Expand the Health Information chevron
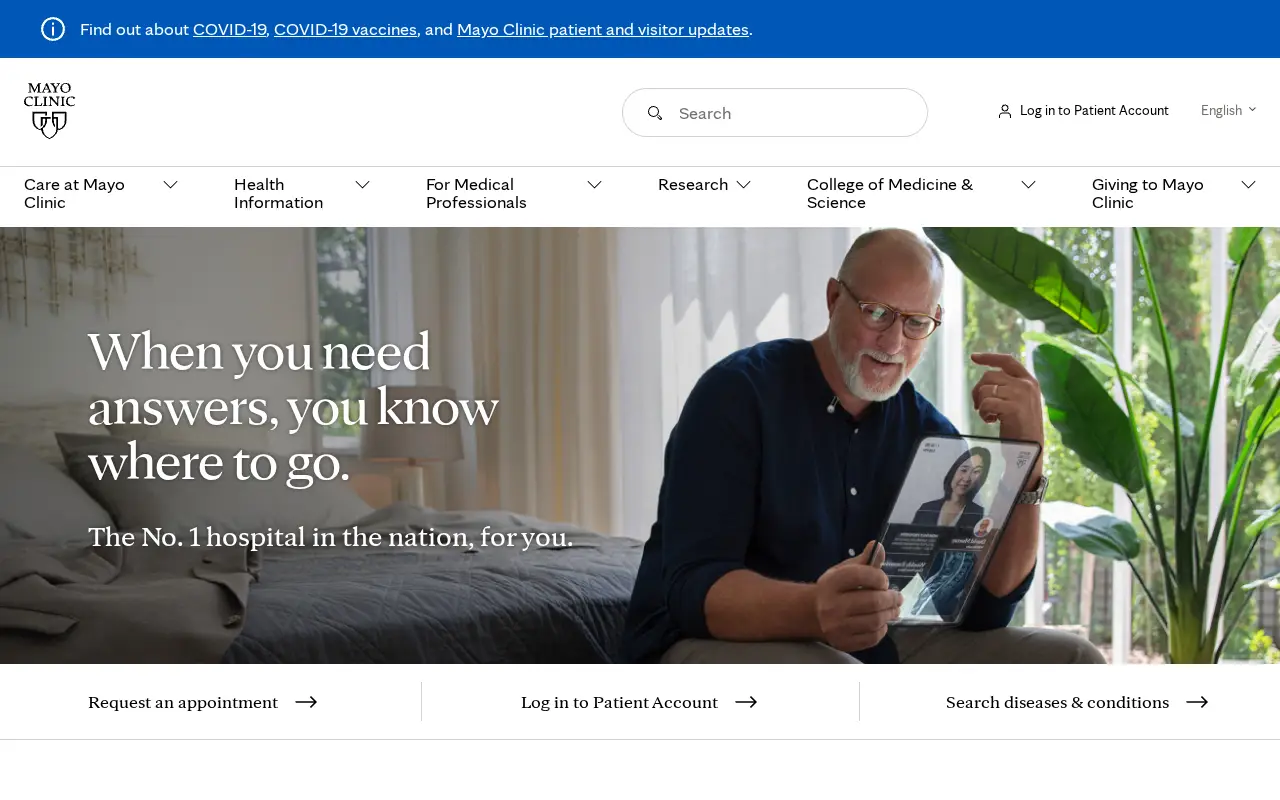Viewport: 1280px width, 800px height. coord(362,185)
